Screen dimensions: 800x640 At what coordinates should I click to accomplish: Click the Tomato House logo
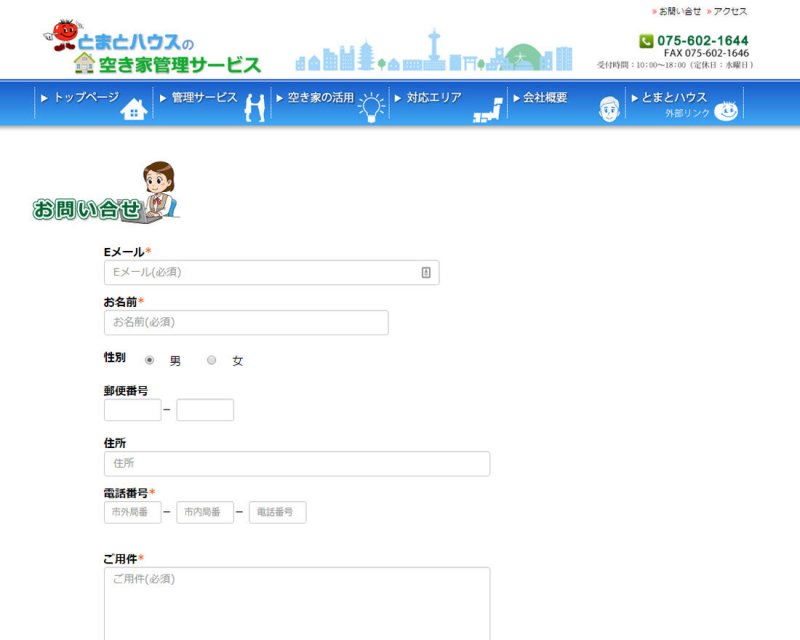tap(152, 50)
